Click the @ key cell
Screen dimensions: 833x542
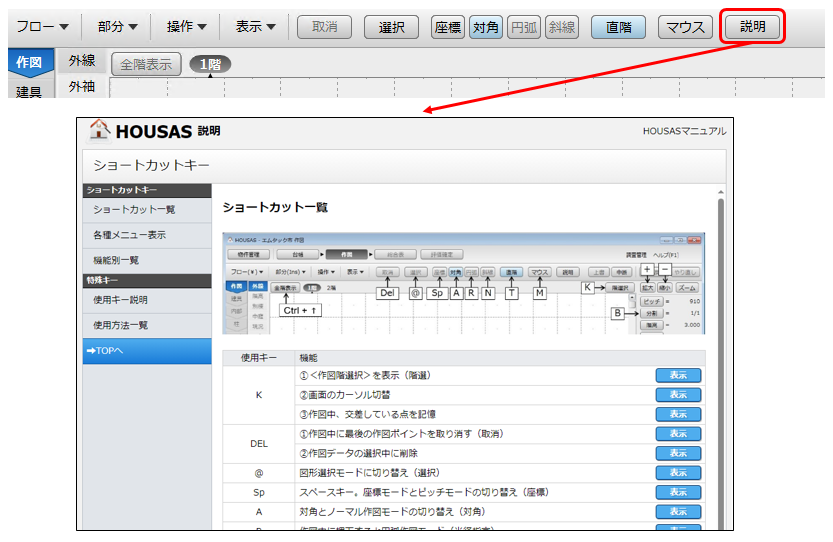coord(259,473)
